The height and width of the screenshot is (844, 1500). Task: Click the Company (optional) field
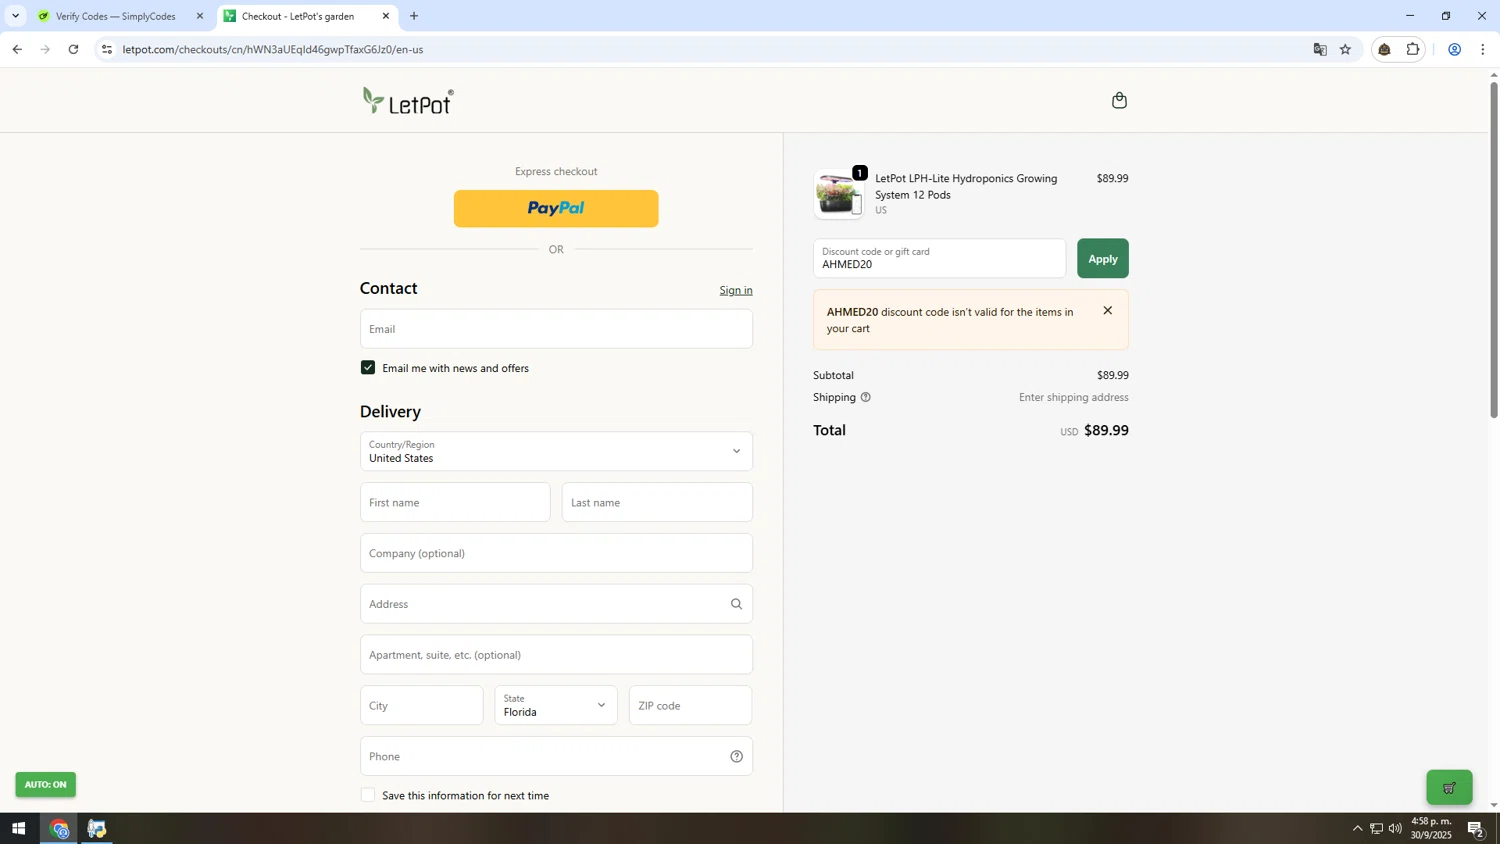click(x=556, y=553)
